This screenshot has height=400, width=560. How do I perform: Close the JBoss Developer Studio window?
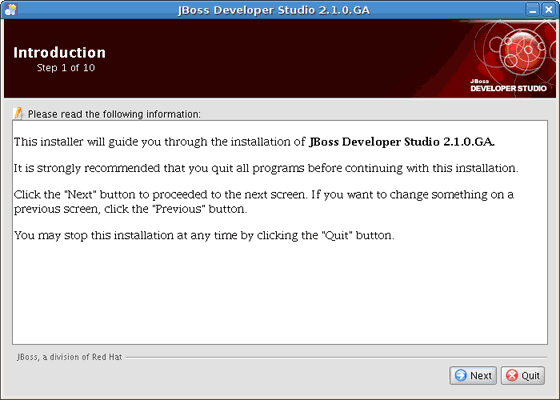548,10
